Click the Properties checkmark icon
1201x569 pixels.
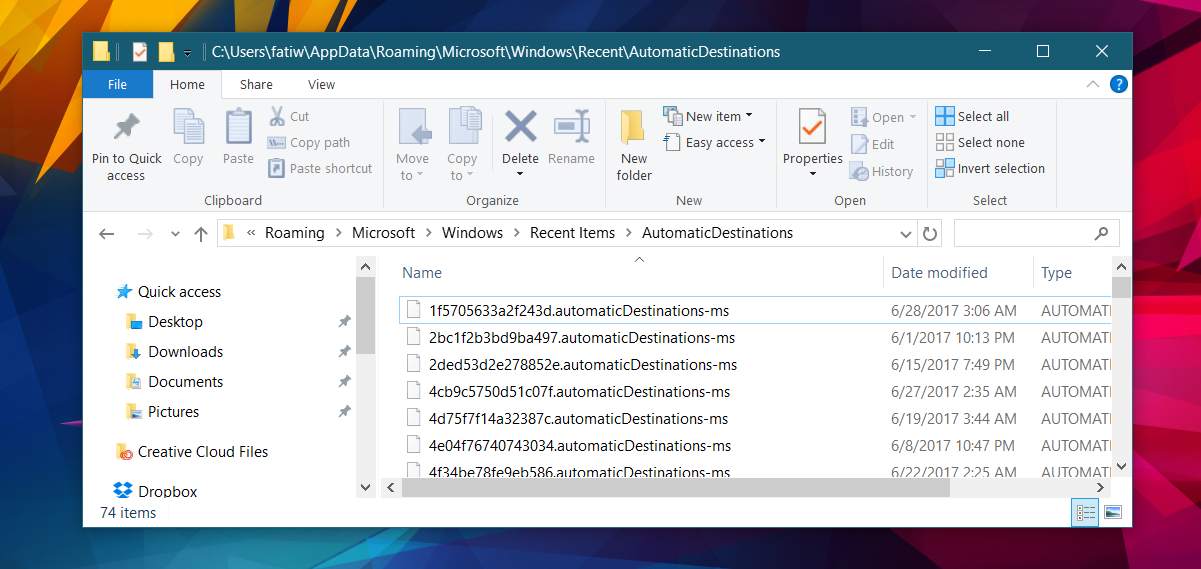coord(812,129)
